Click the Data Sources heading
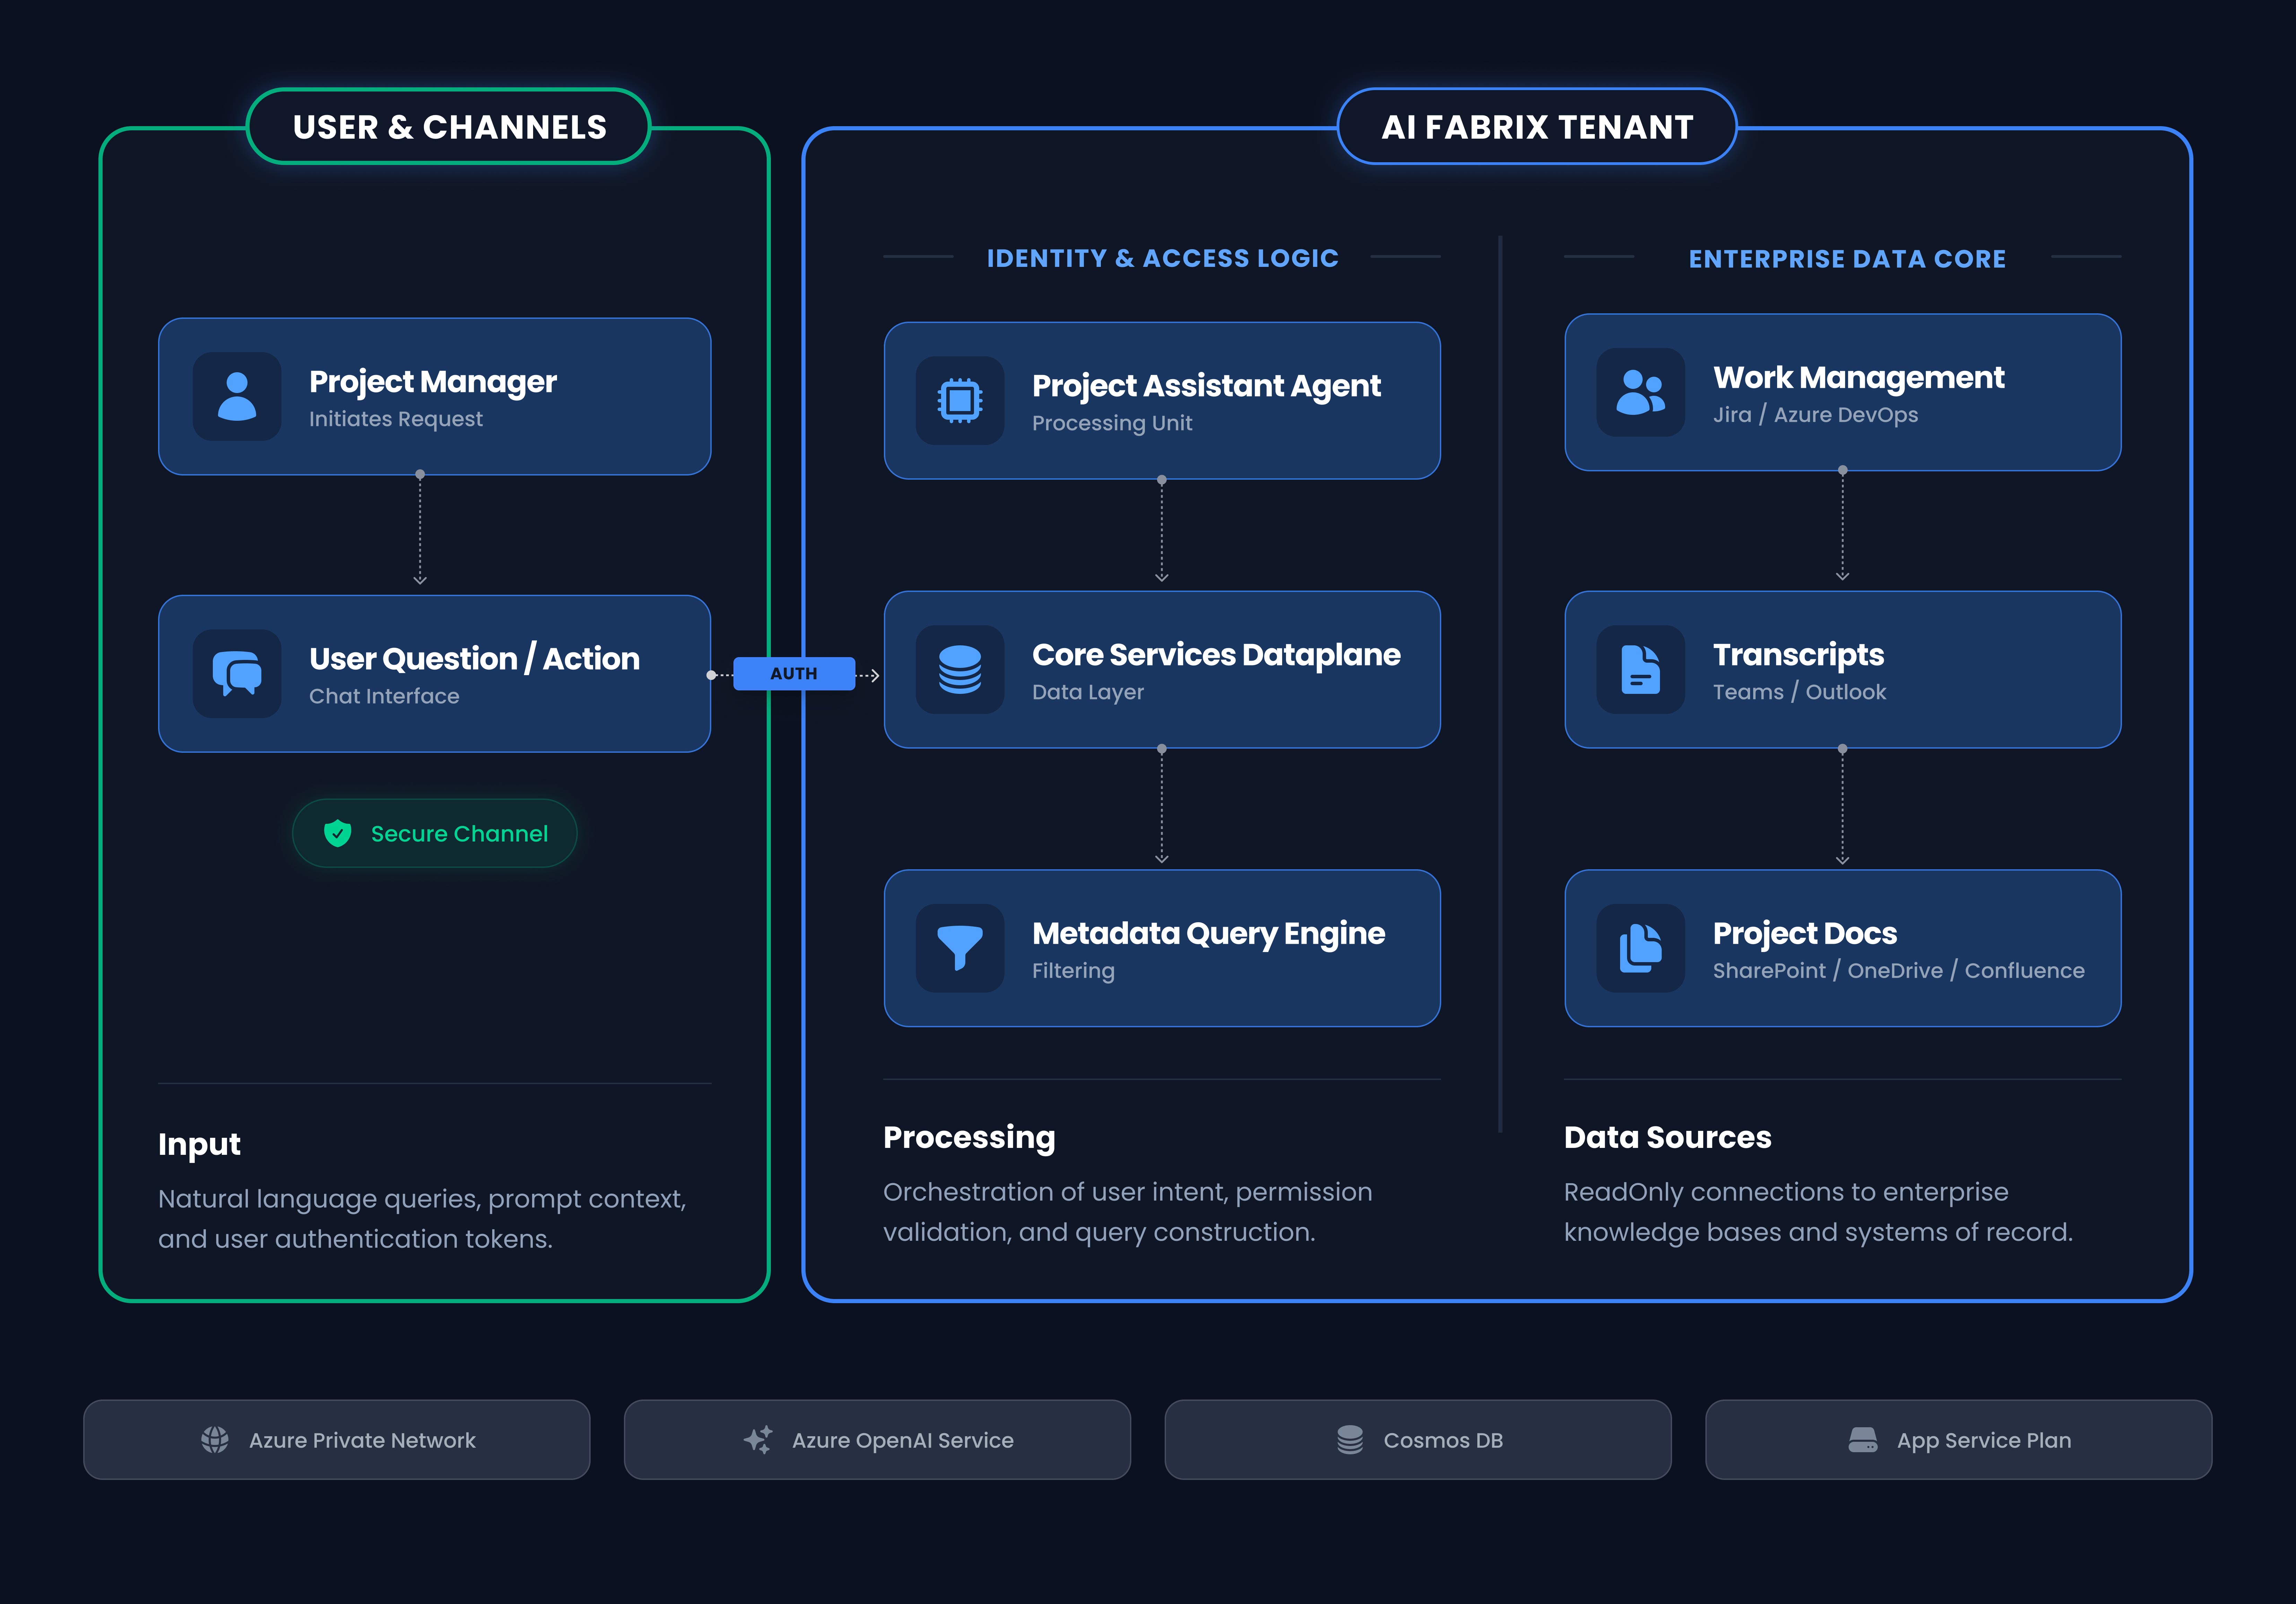2296x1604 pixels. click(x=1667, y=1137)
